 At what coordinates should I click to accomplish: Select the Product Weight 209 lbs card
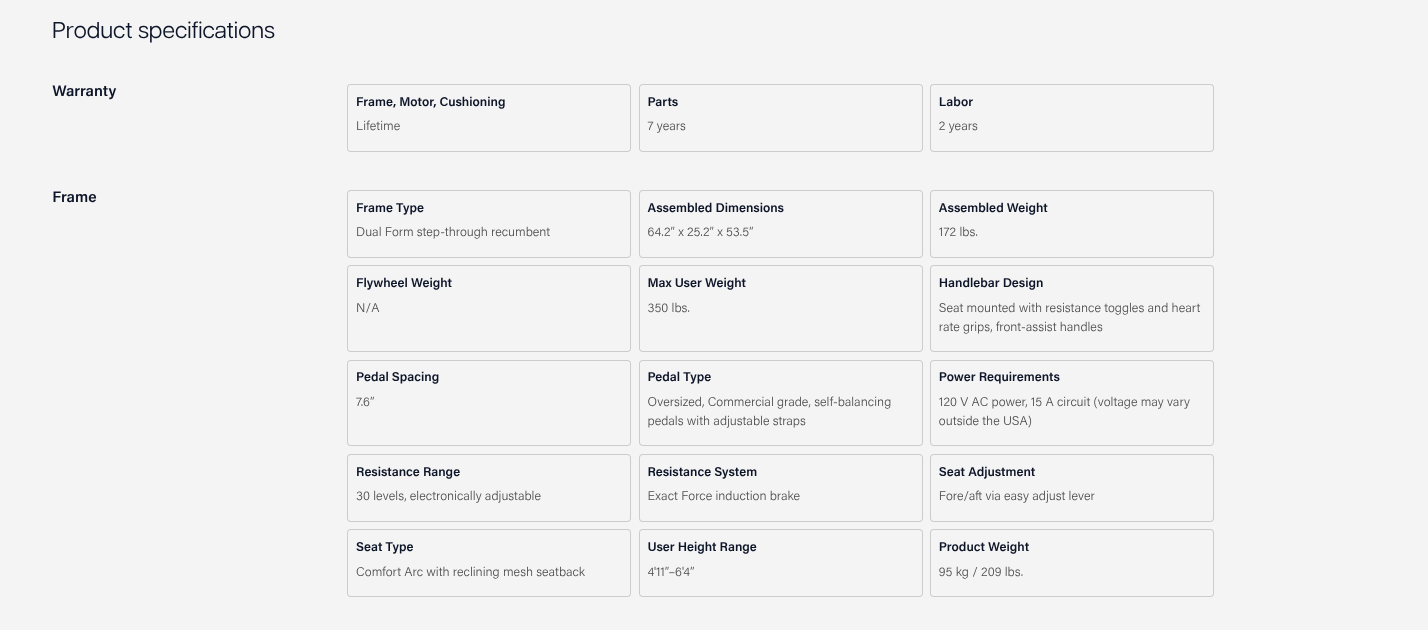1071,563
